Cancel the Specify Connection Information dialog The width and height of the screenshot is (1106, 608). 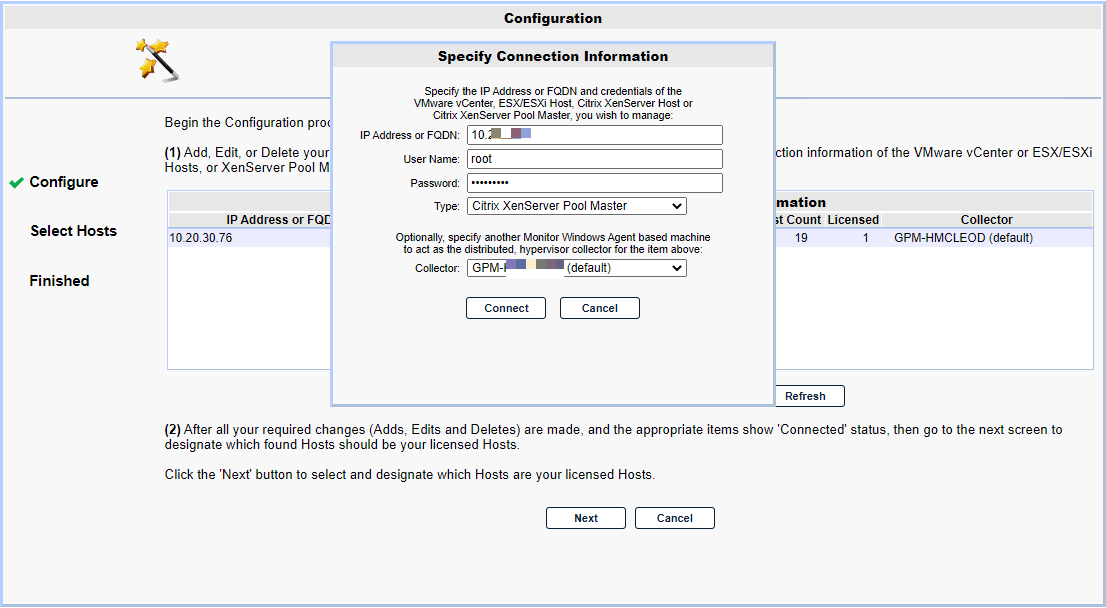pos(600,308)
